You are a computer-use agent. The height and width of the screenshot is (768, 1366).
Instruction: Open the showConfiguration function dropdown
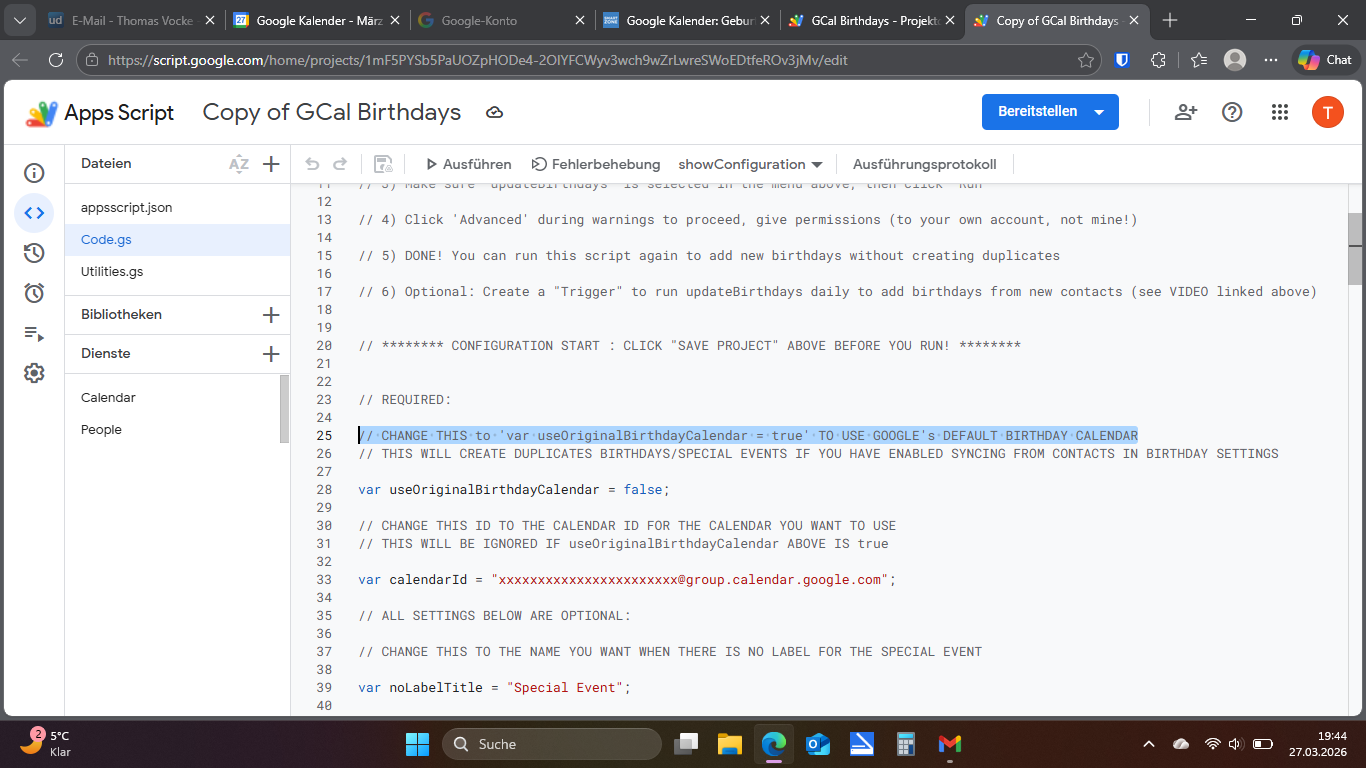pyautogui.click(x=750, y=164)
